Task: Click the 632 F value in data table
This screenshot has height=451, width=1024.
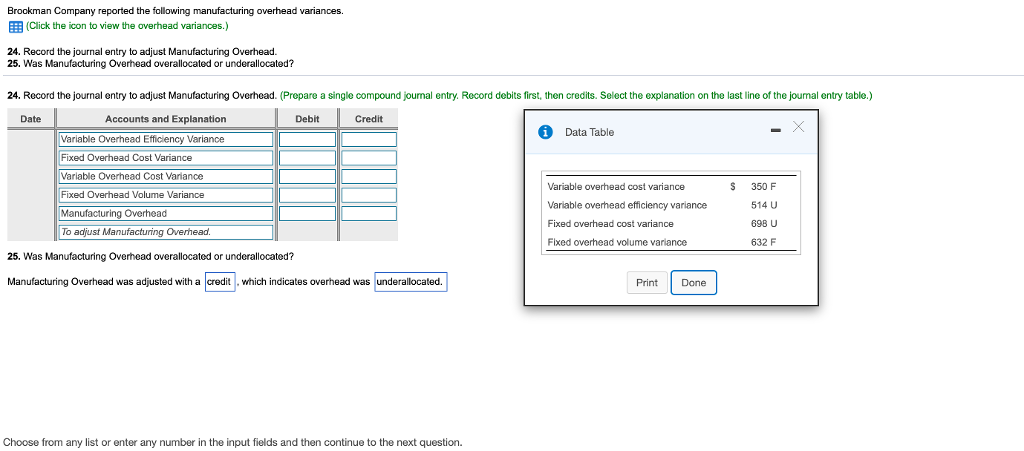Action: 763,242
